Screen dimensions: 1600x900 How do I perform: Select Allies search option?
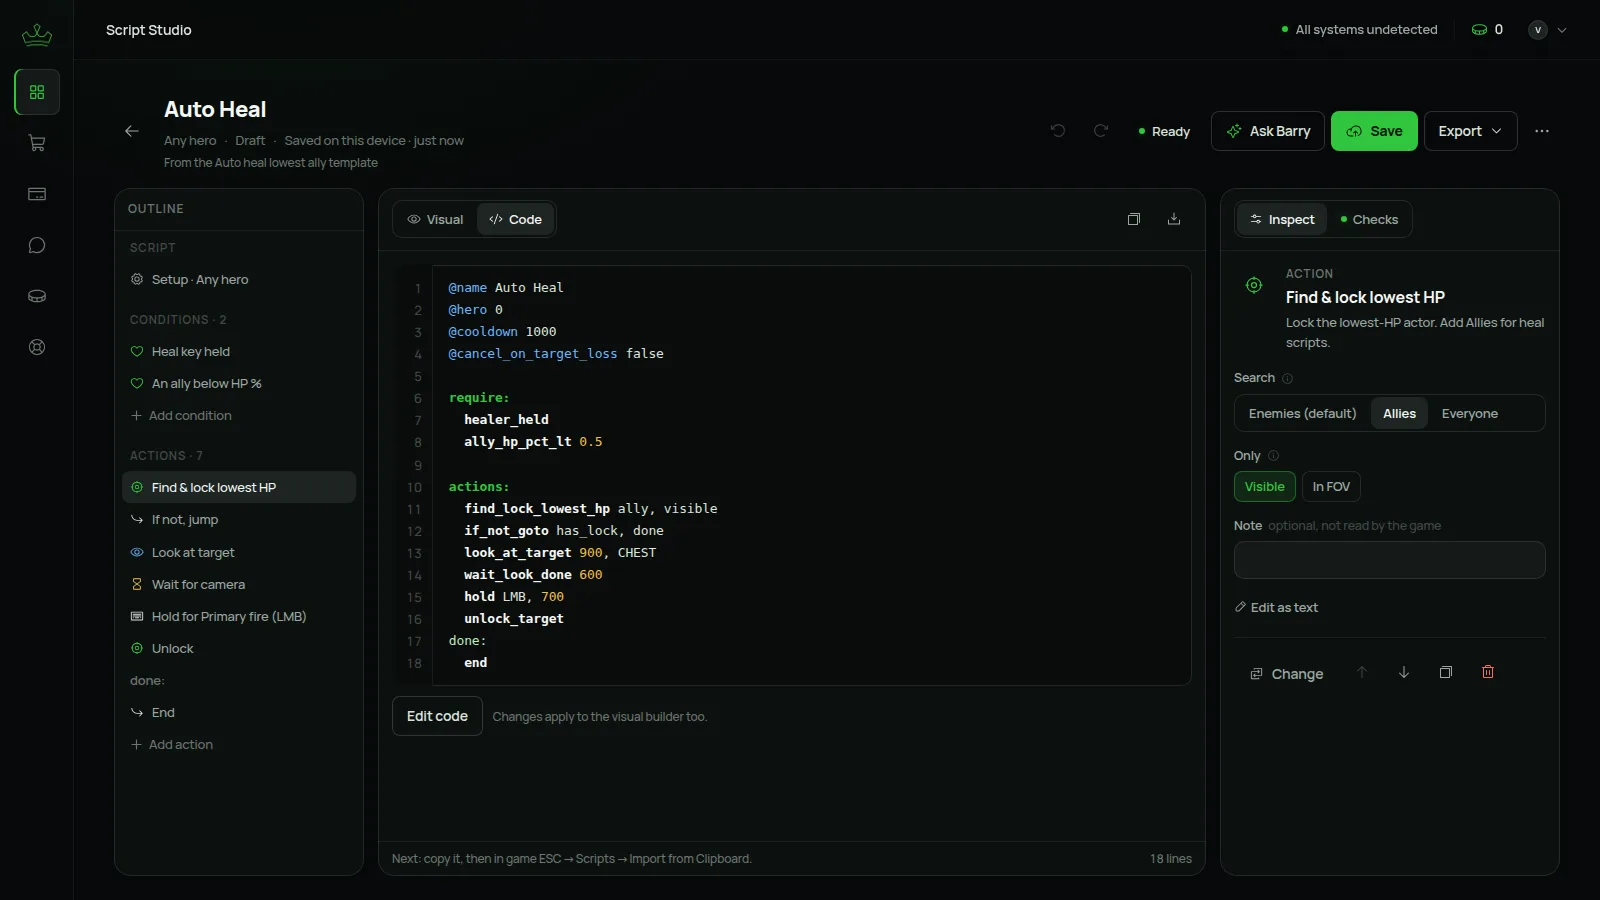click(x=1399, y=413)
